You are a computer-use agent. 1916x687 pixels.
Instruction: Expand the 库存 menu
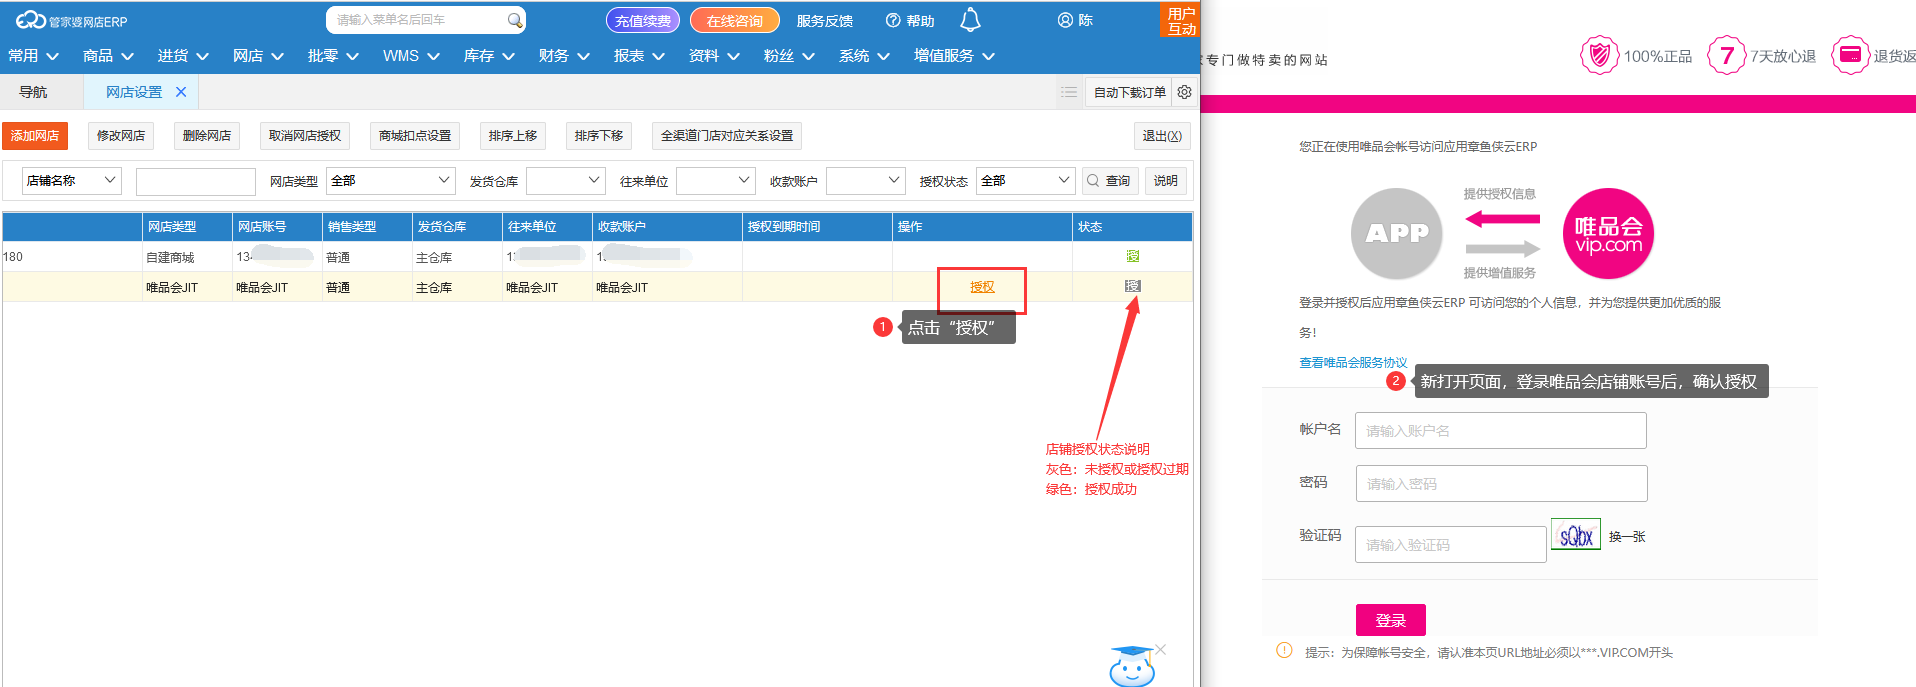[x=489, y=56]
